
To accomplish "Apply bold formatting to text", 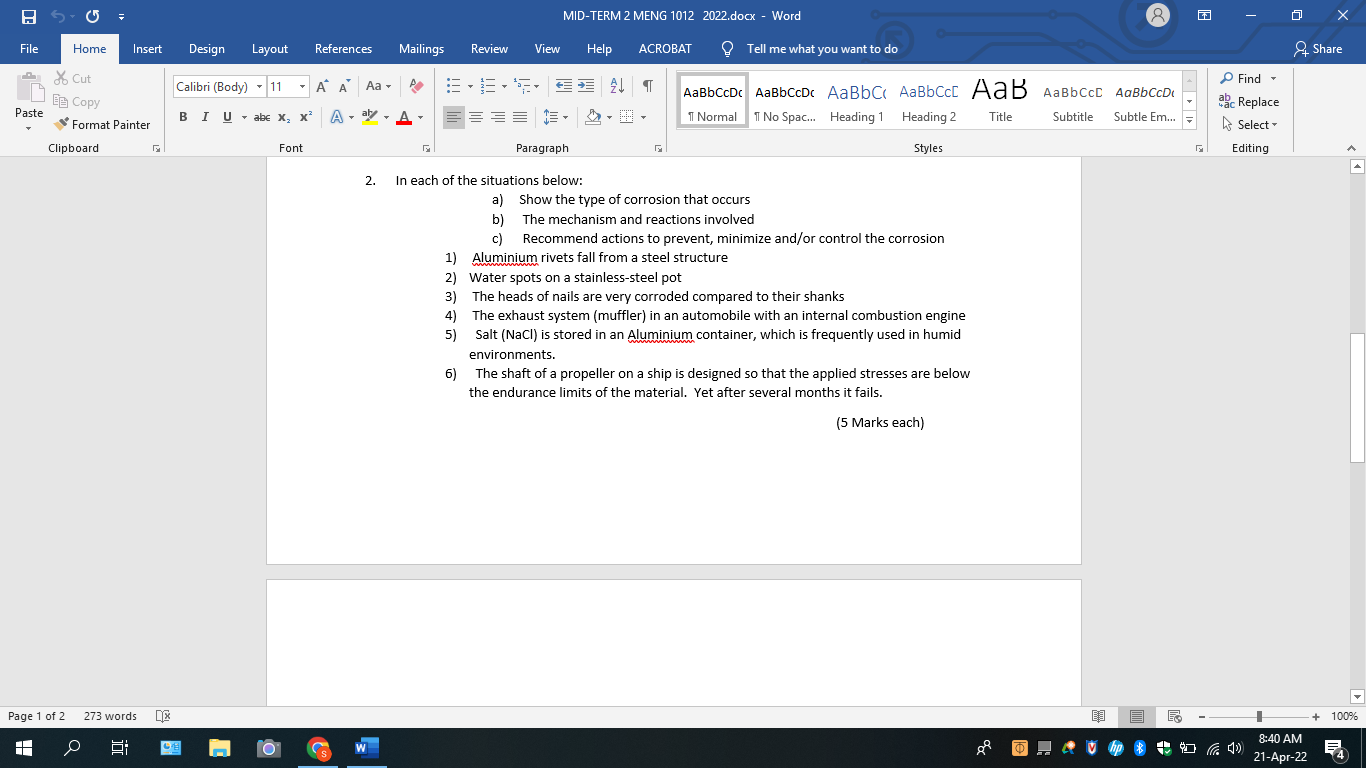I will point(183,117).
